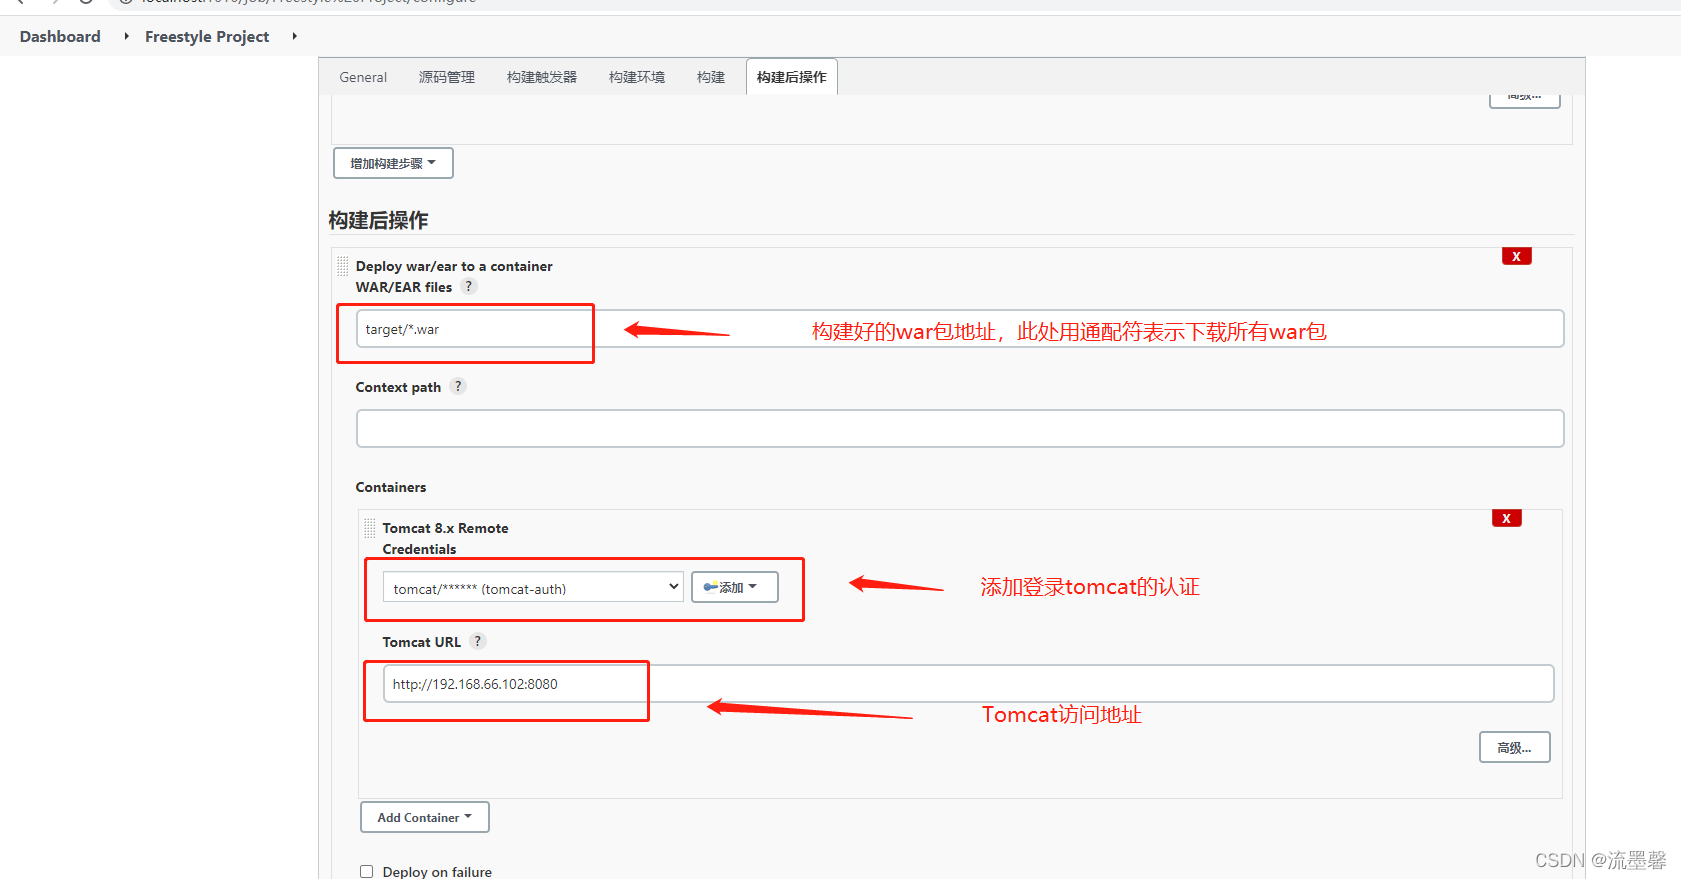Viewport: 1681px width, 879px height.
Task: Open help for Tomcat URL
Action: [x=478, y=642]
